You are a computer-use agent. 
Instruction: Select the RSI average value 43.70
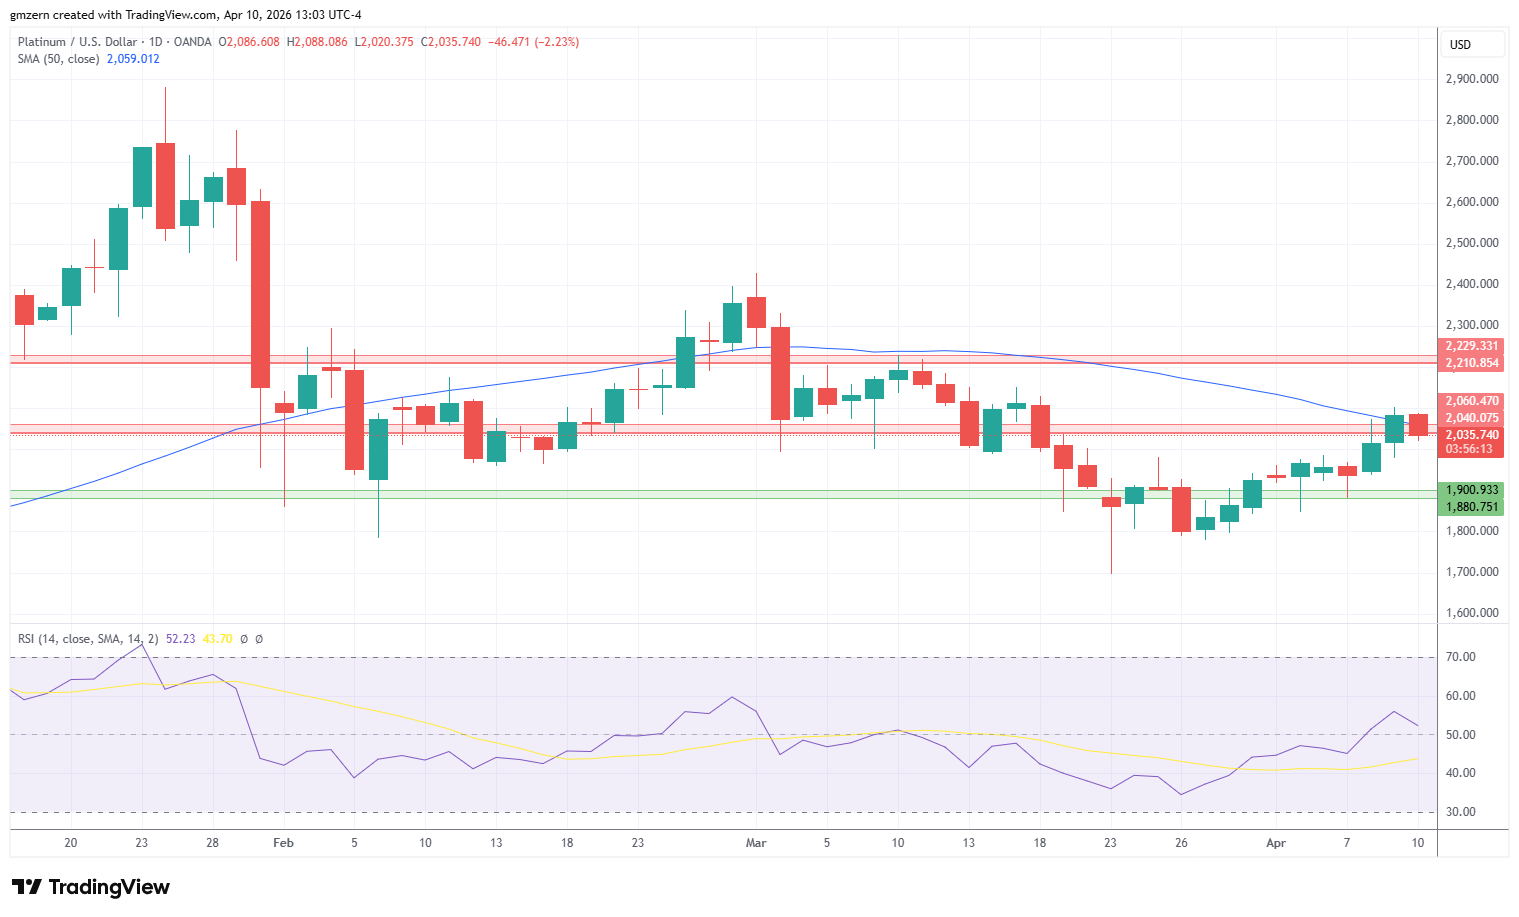pyautogui.click(x=217, y=639)
